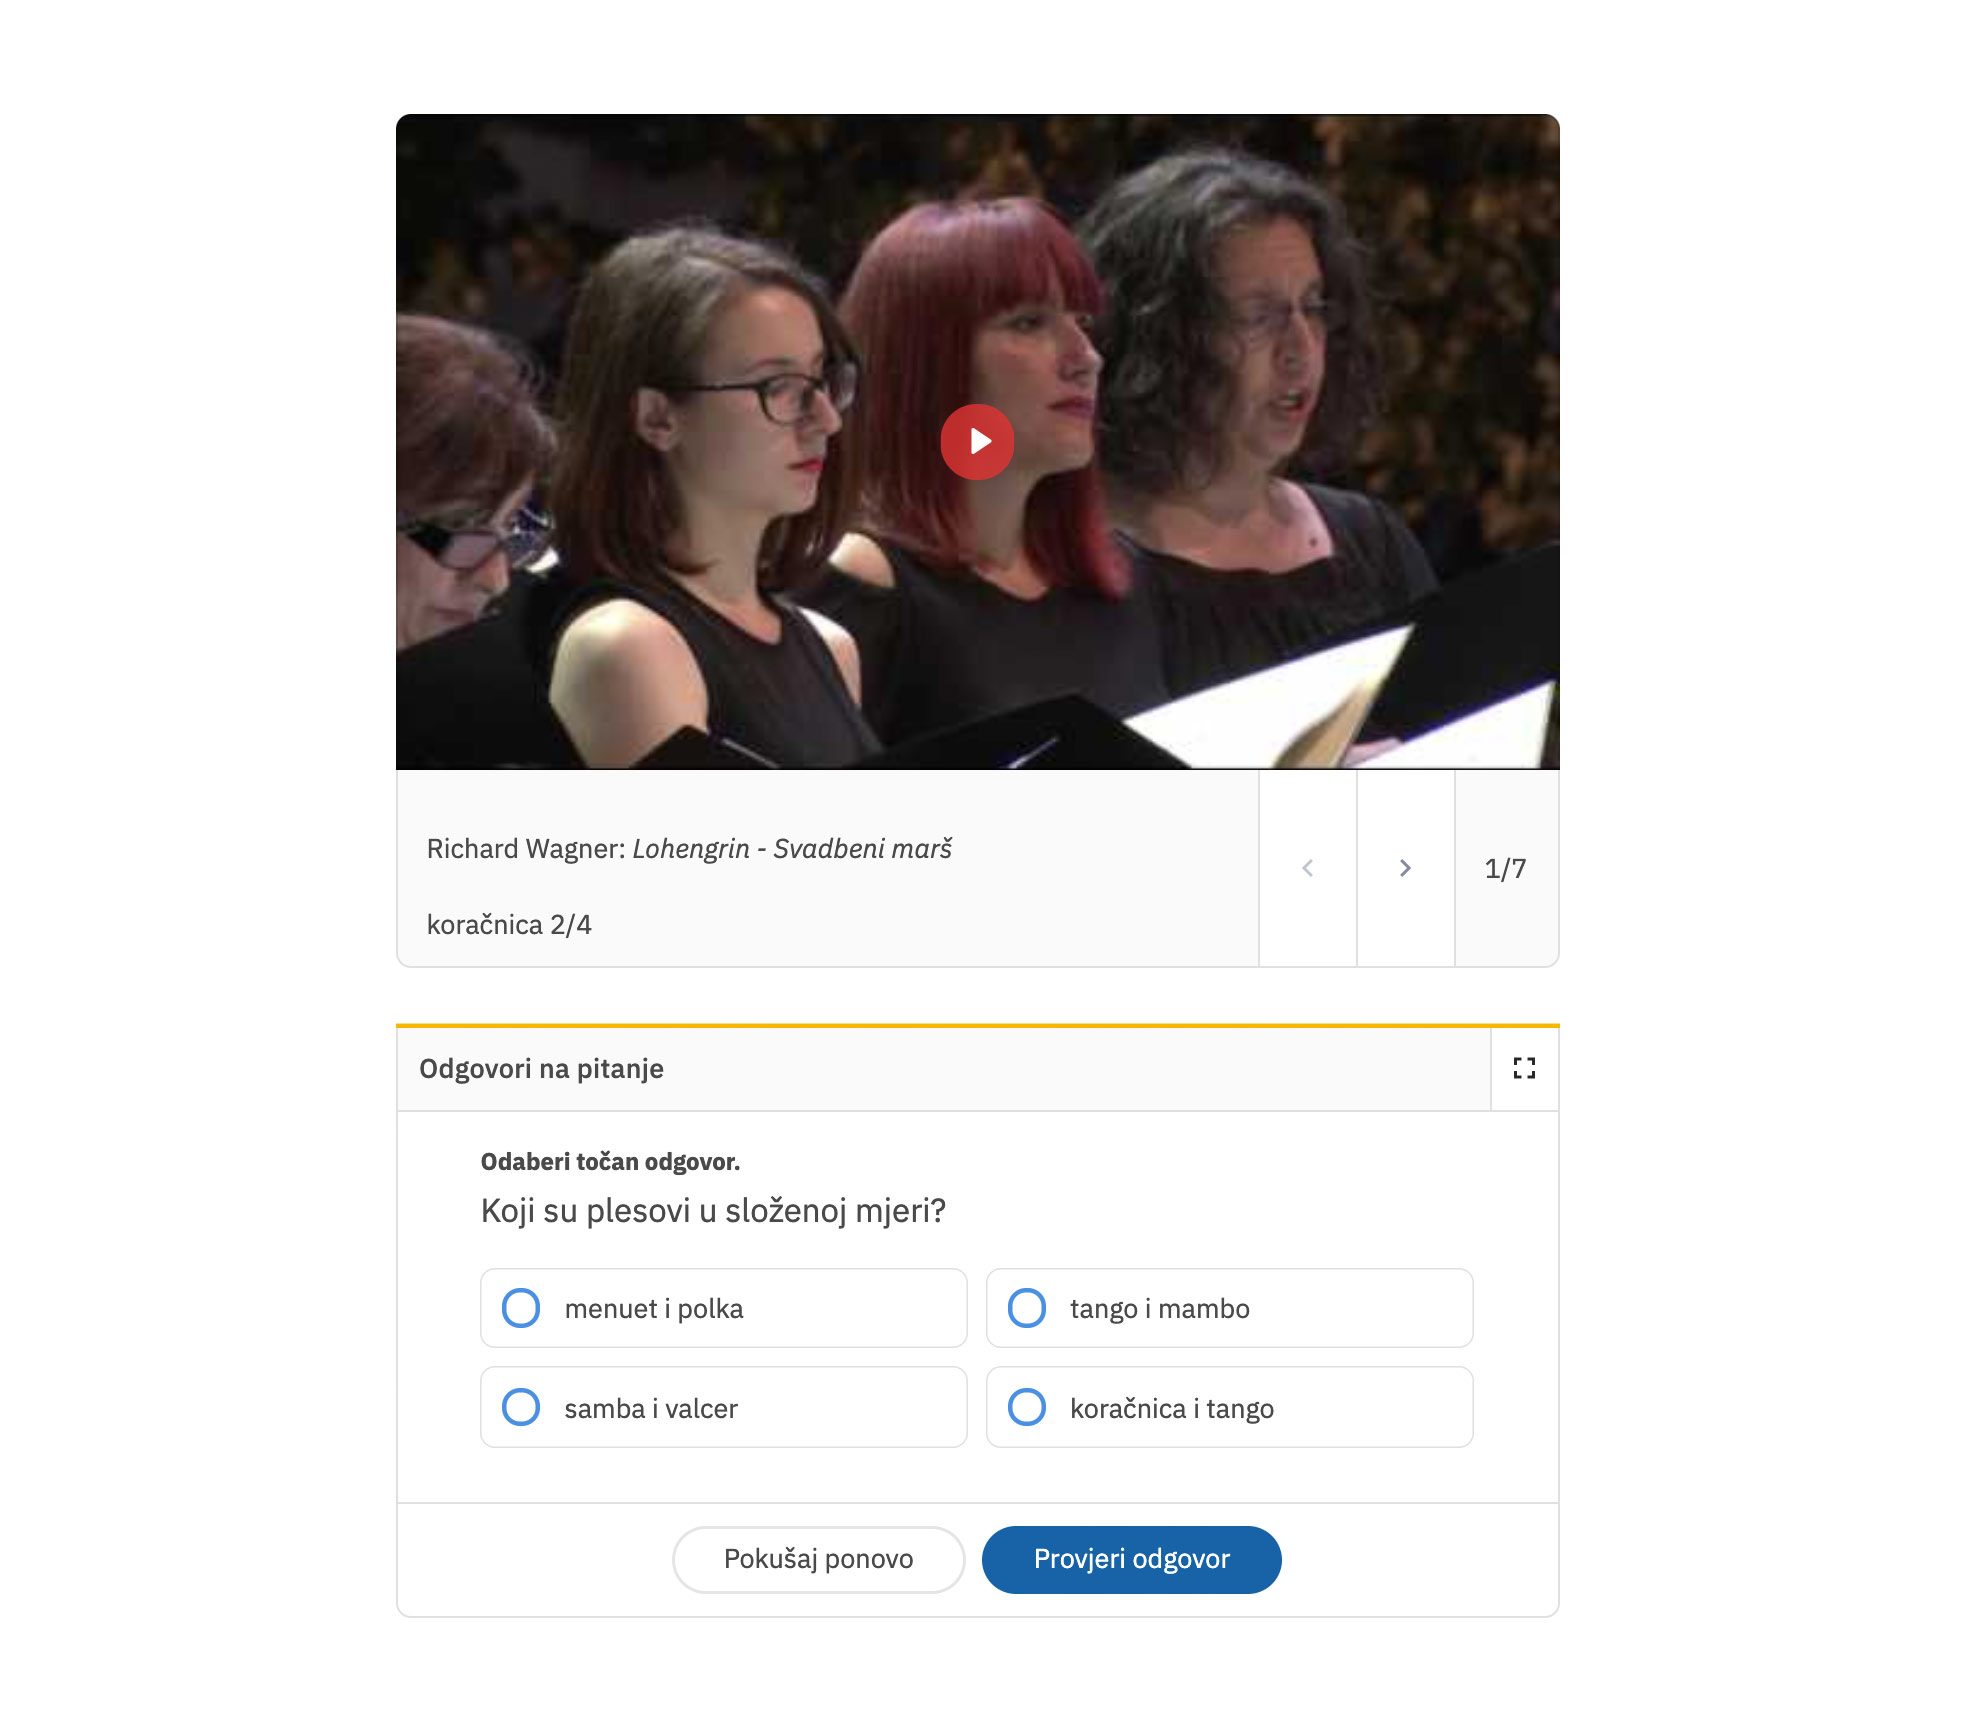Select the 'menuet i polka' radio option

(521, 1308)
